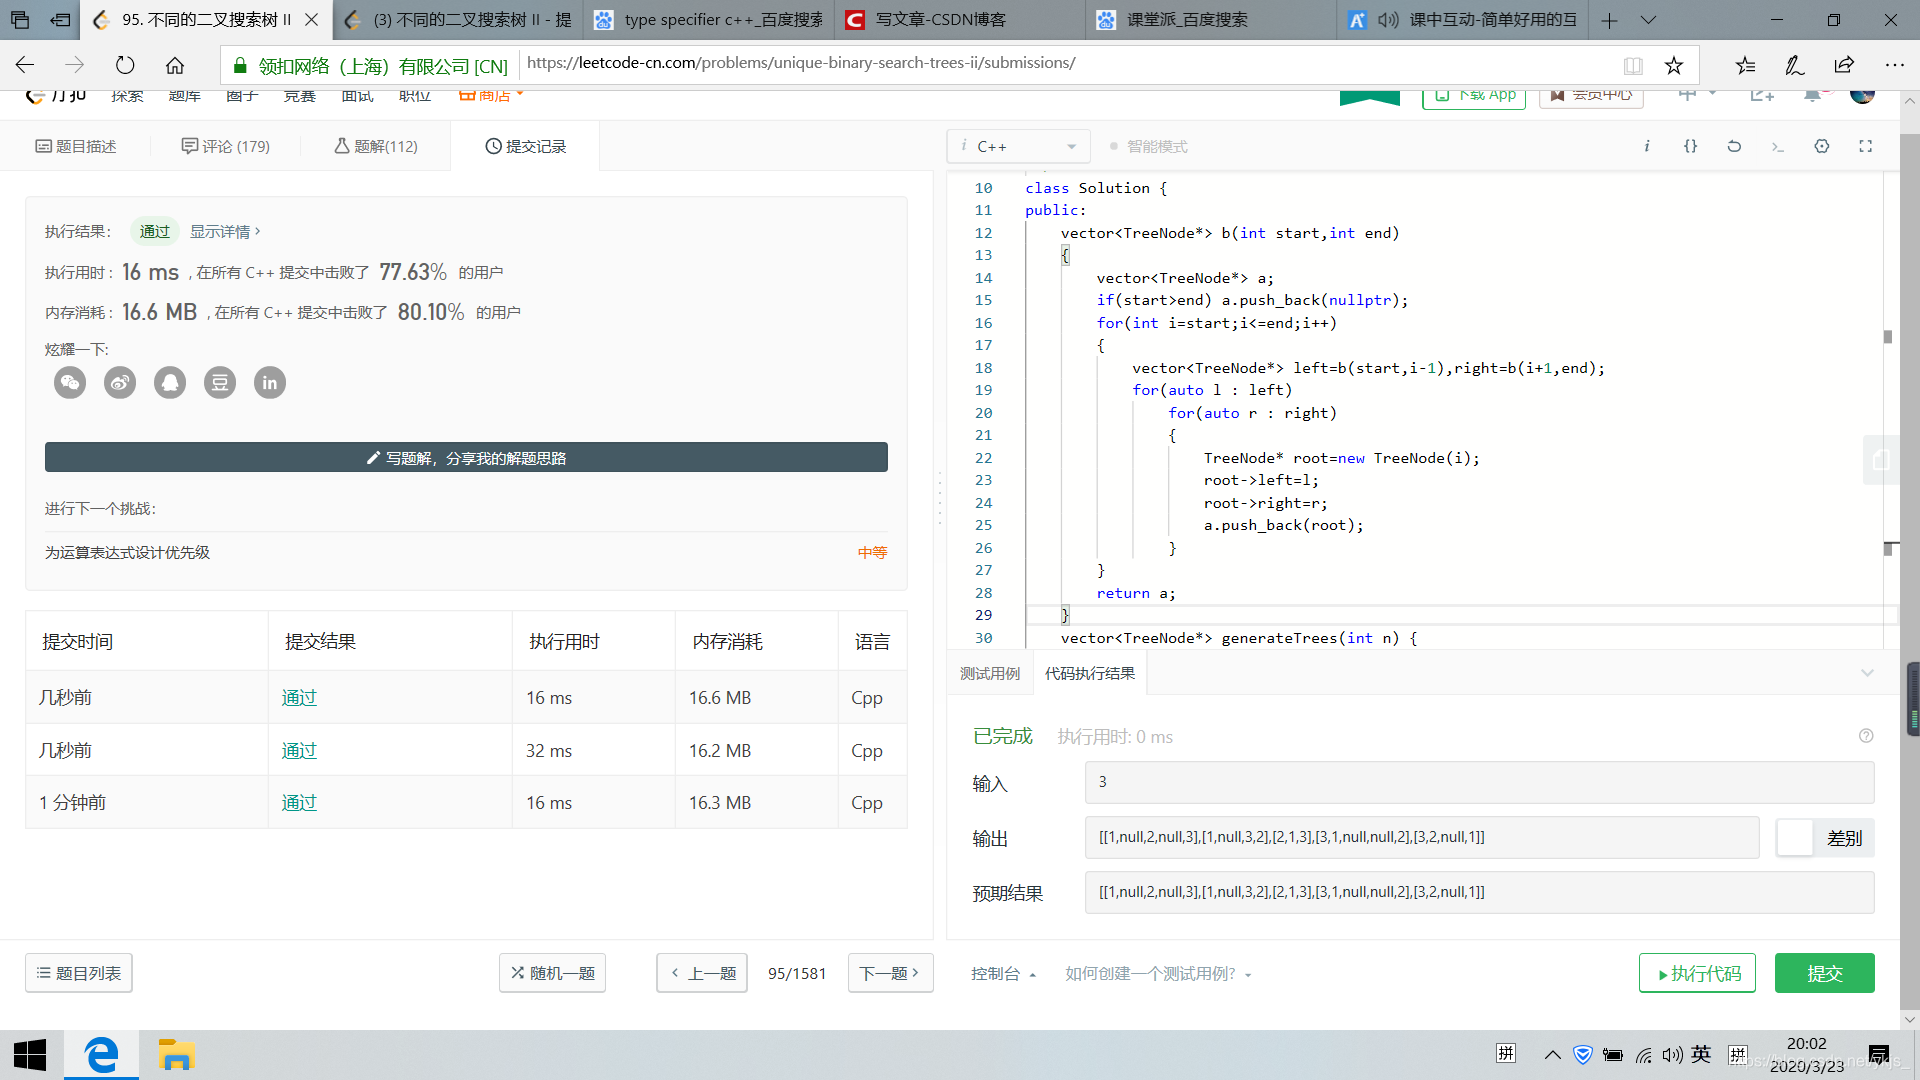Viewport: 1920px width, 1080px height.
Task: Open Windows Start menu
Action: (x=30, y=1055)
